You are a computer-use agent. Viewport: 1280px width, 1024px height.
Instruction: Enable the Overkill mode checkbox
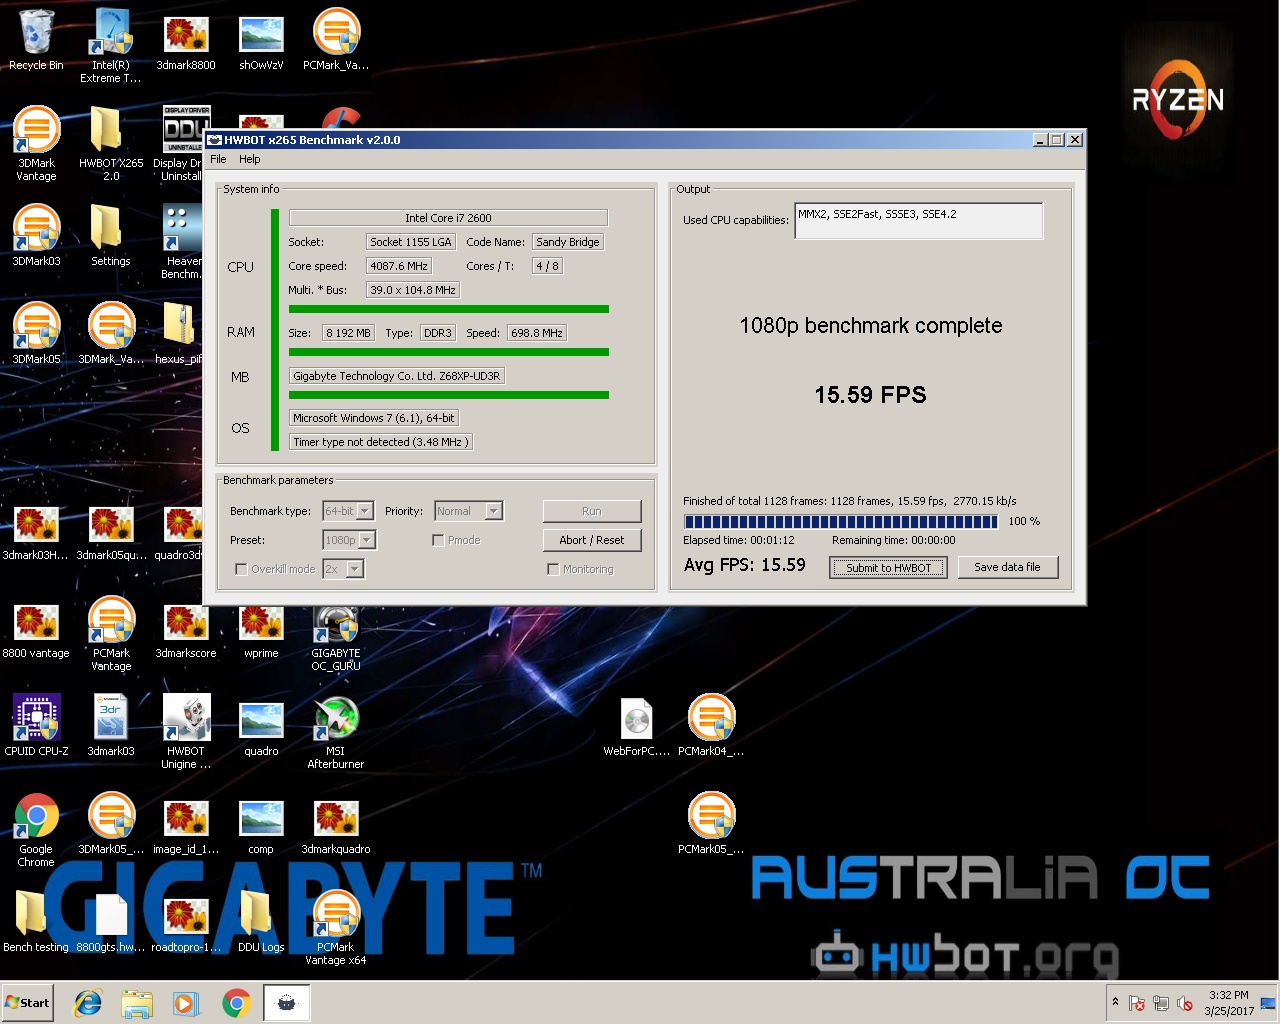click(x=241, y=569)
